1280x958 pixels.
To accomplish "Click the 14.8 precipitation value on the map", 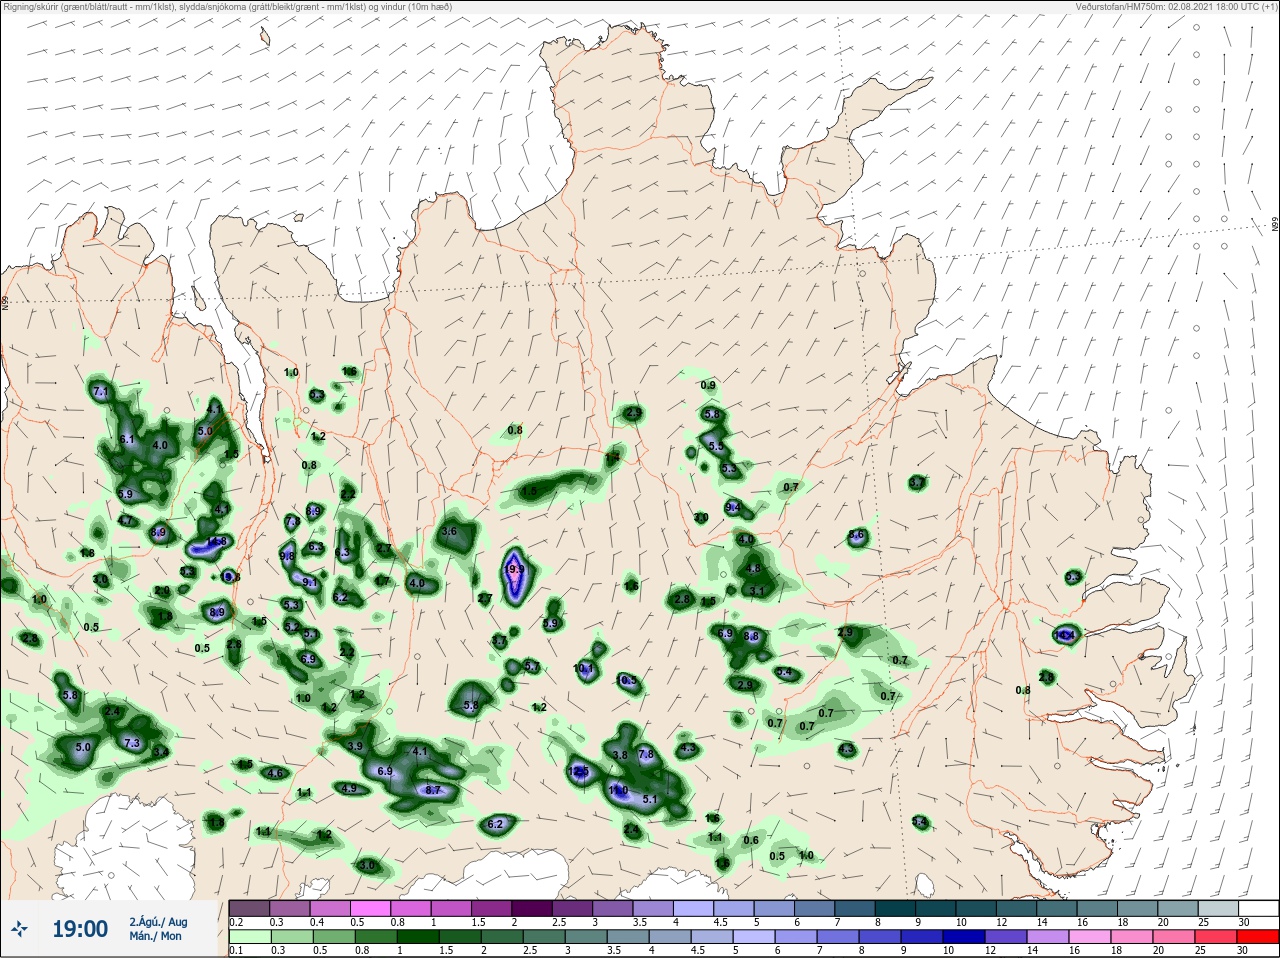I will [215, 542].
